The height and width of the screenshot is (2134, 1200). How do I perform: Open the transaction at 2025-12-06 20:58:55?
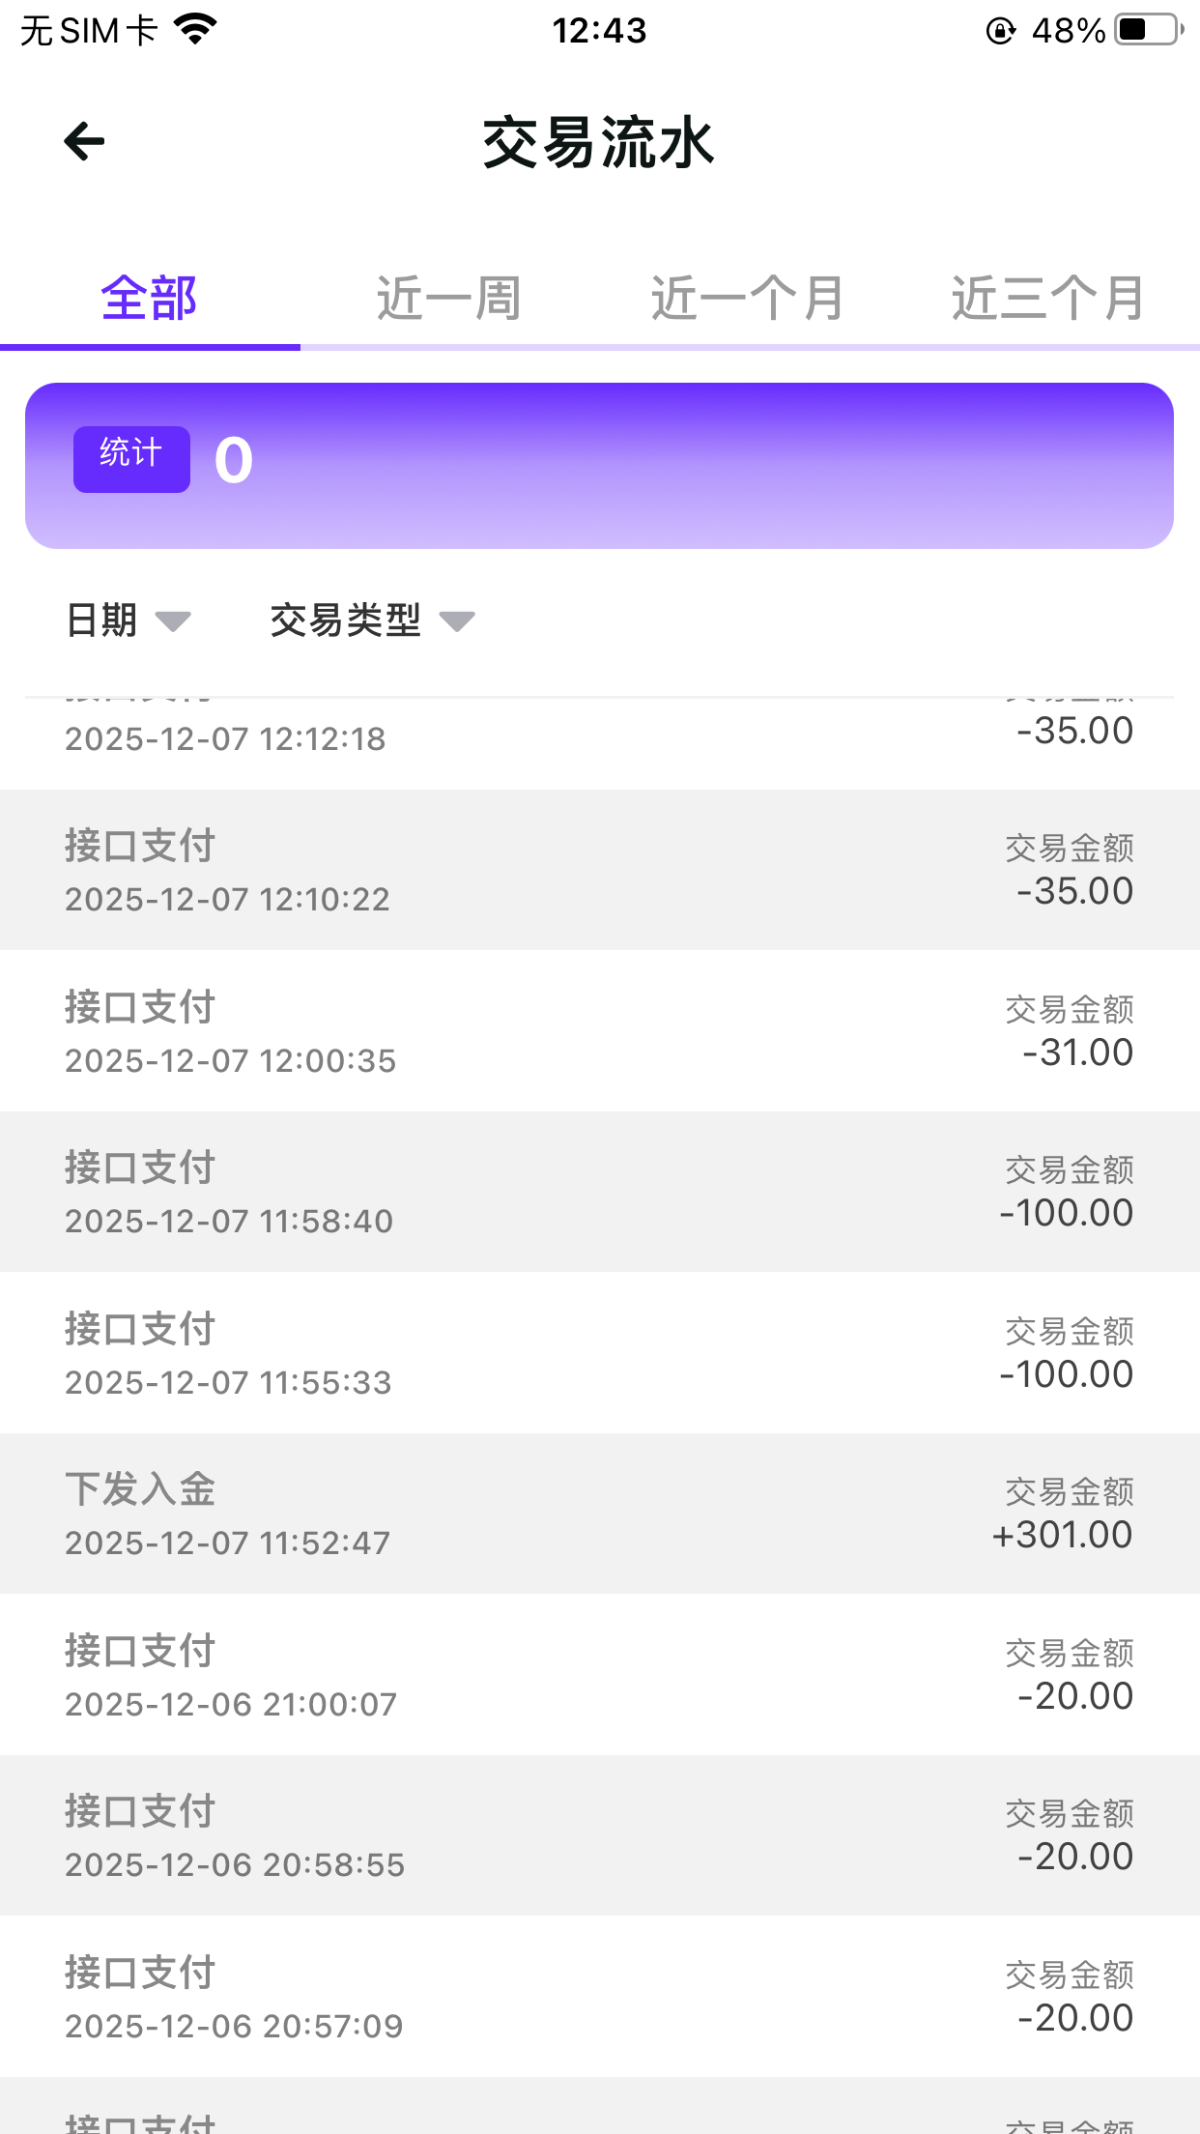(x=600, y=1836)
